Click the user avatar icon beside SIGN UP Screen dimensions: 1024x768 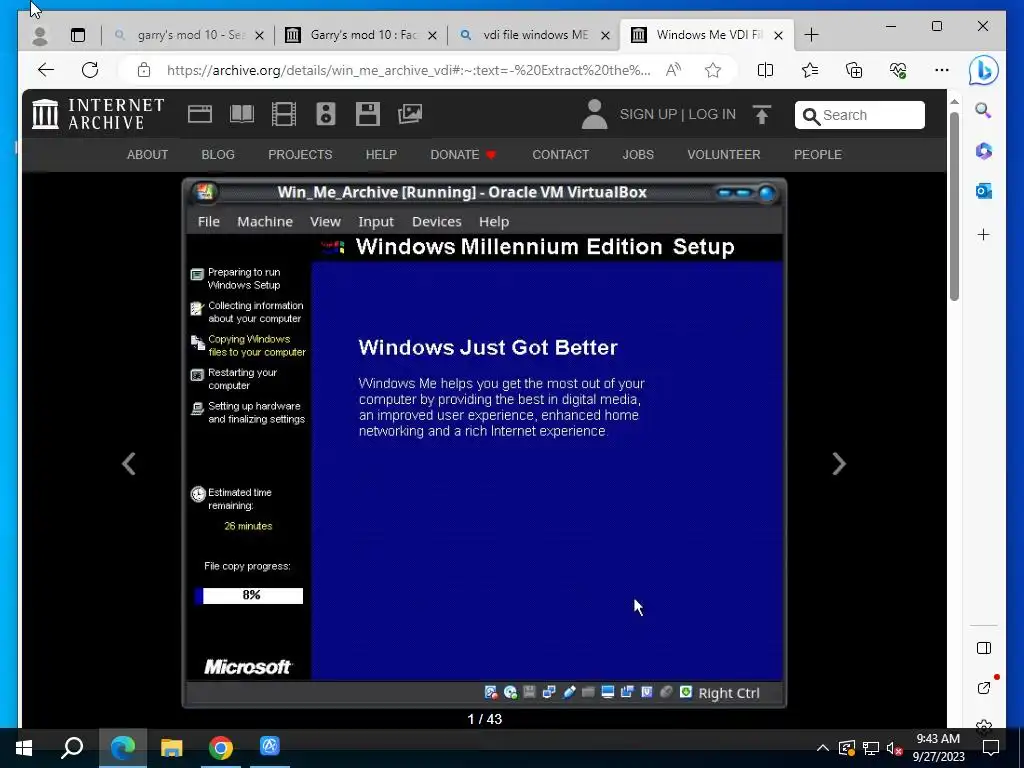coord(594,114)
